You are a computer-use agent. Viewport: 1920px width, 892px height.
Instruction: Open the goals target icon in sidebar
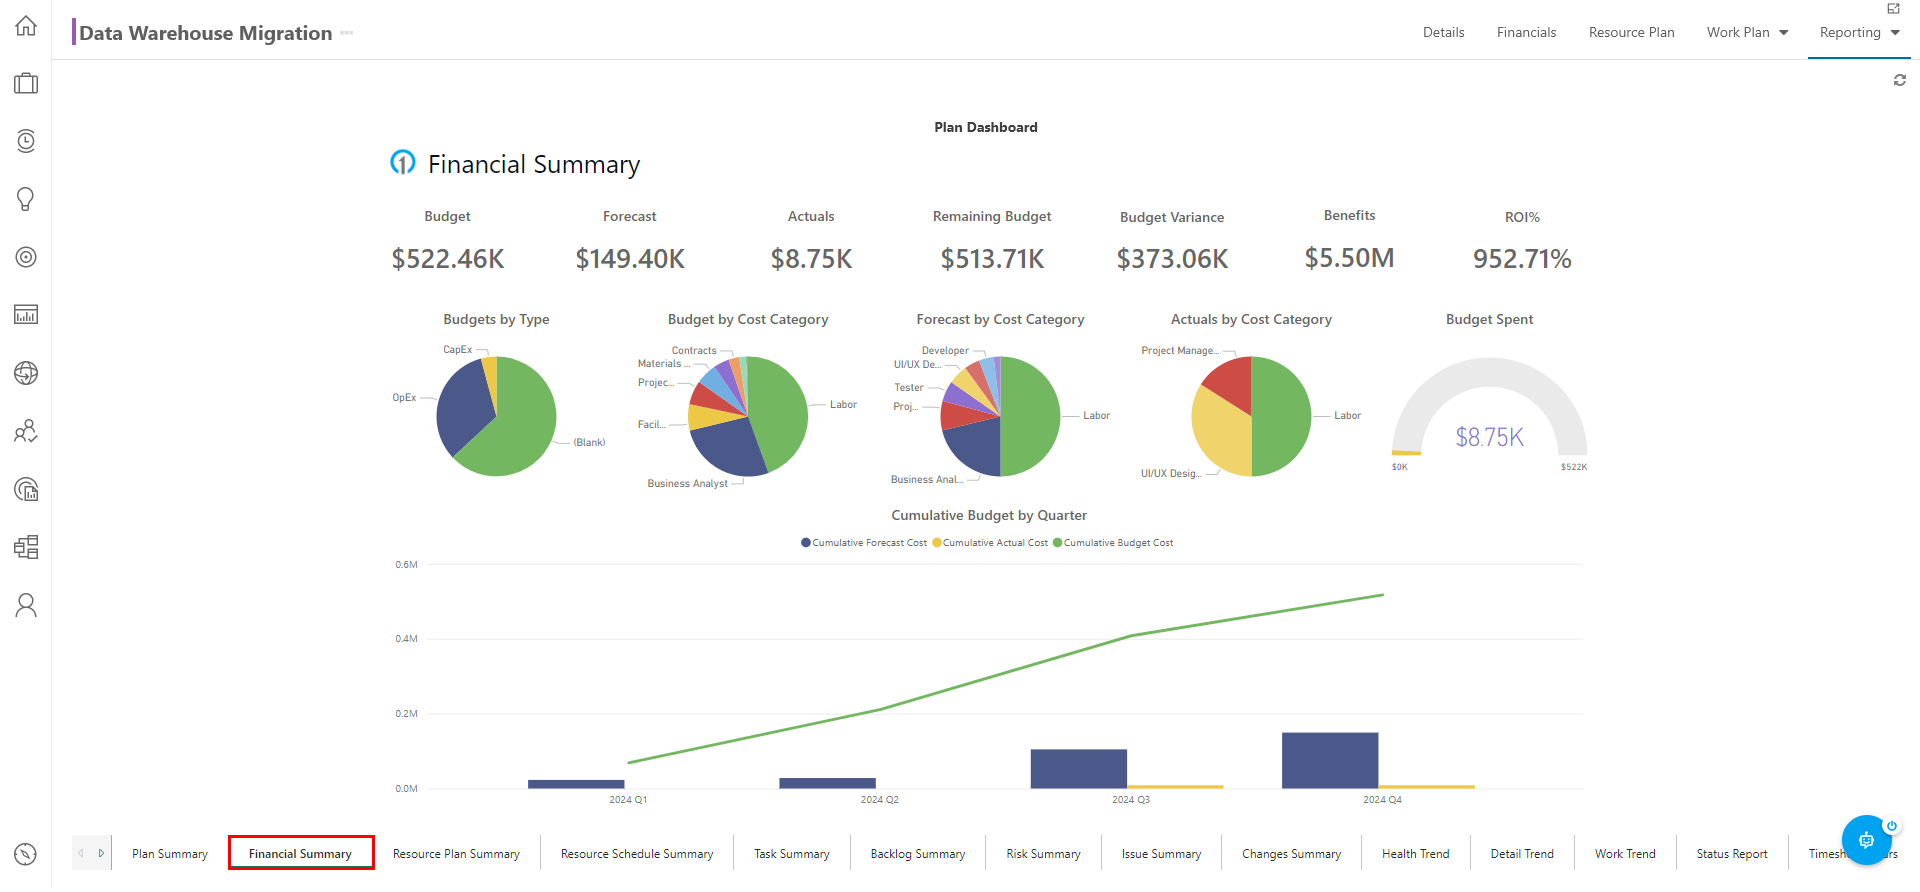[x=26, y=257]
